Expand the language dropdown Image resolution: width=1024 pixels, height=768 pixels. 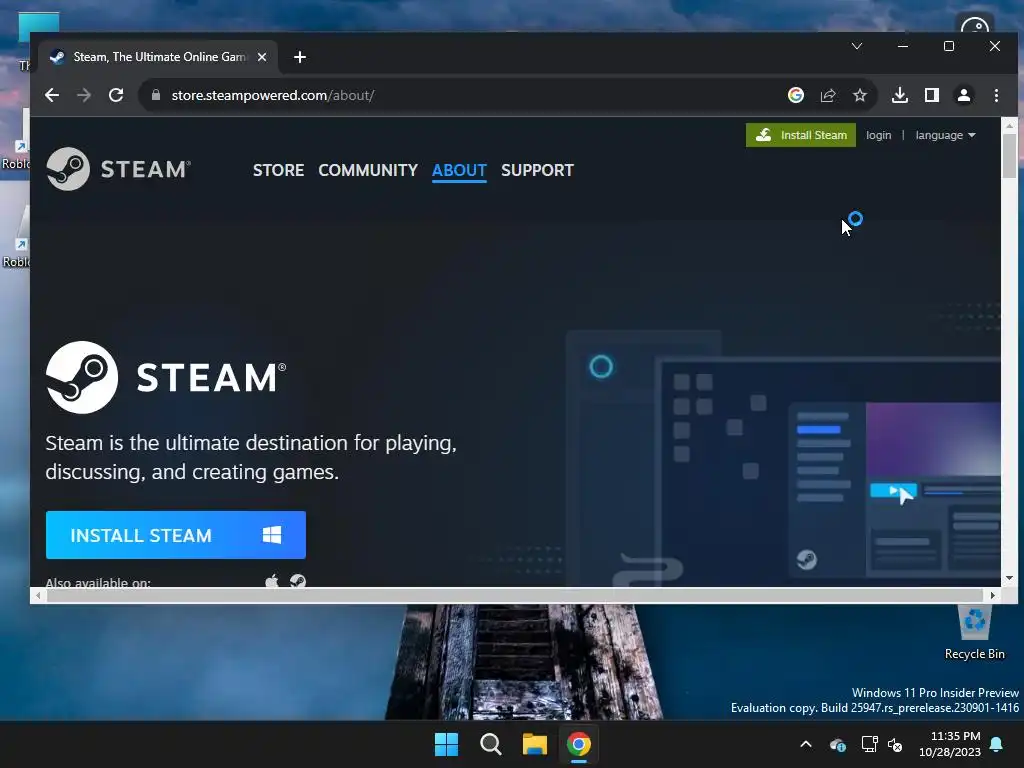pos(945,135)
